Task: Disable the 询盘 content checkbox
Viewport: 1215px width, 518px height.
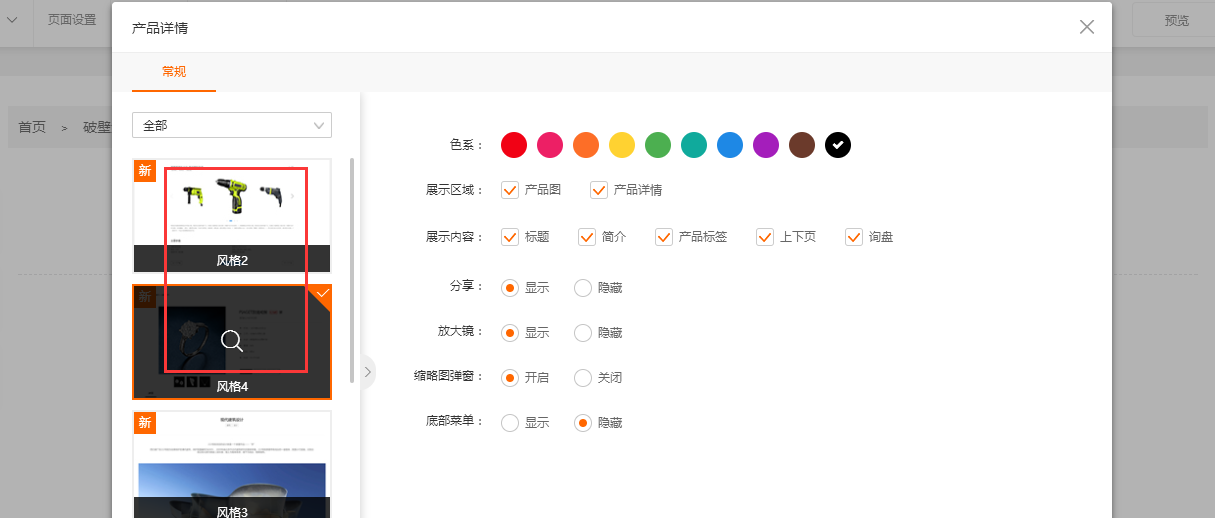Action: pyautogui.click(x=854, y=237)
